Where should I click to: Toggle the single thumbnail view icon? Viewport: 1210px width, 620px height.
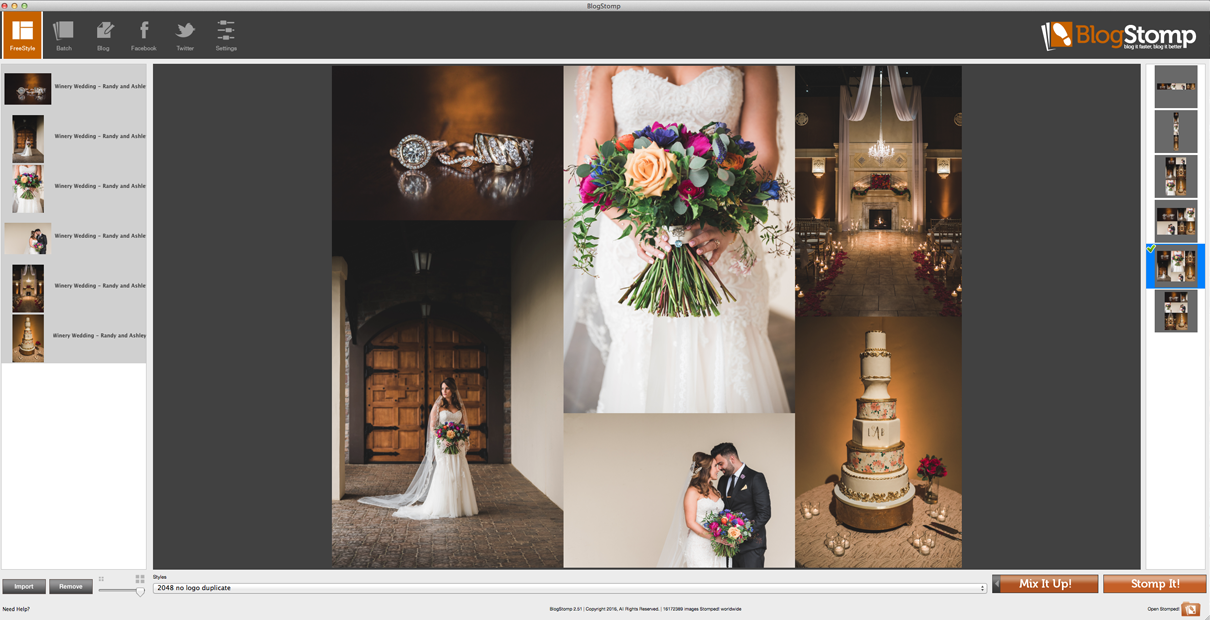101,578
